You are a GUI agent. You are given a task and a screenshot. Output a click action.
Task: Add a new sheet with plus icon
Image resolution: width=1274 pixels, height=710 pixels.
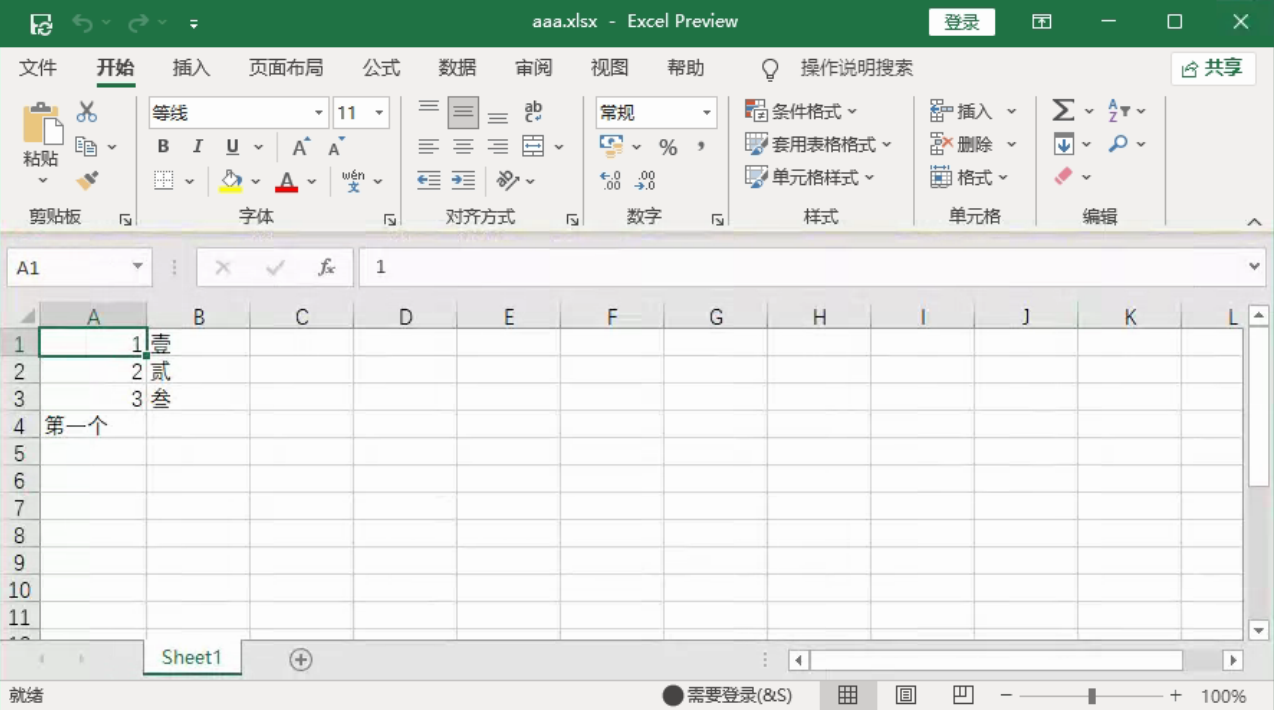301,659
